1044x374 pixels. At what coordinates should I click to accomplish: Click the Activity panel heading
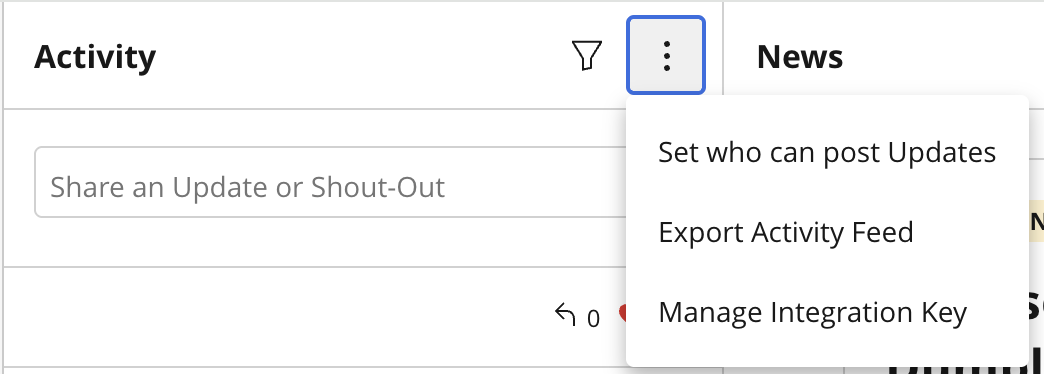click(95, 56)
